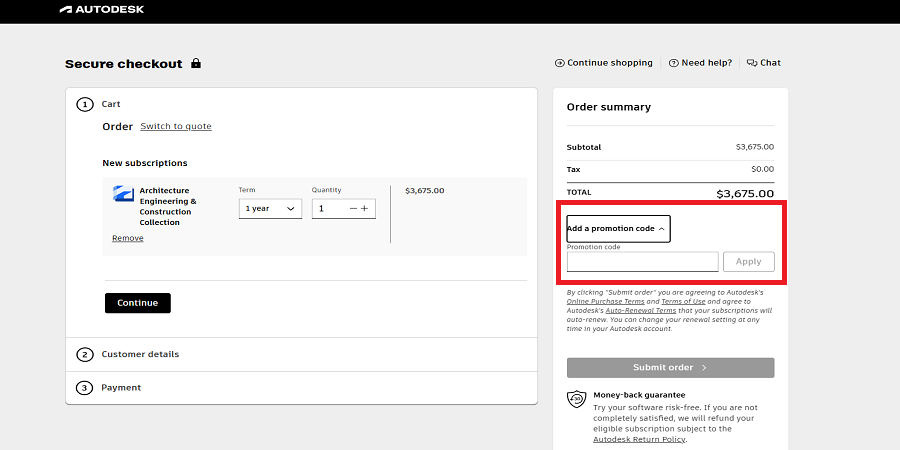Viewport: 900px width, 450px height.
Task: Select the Cart step heading
Action: 111,104
